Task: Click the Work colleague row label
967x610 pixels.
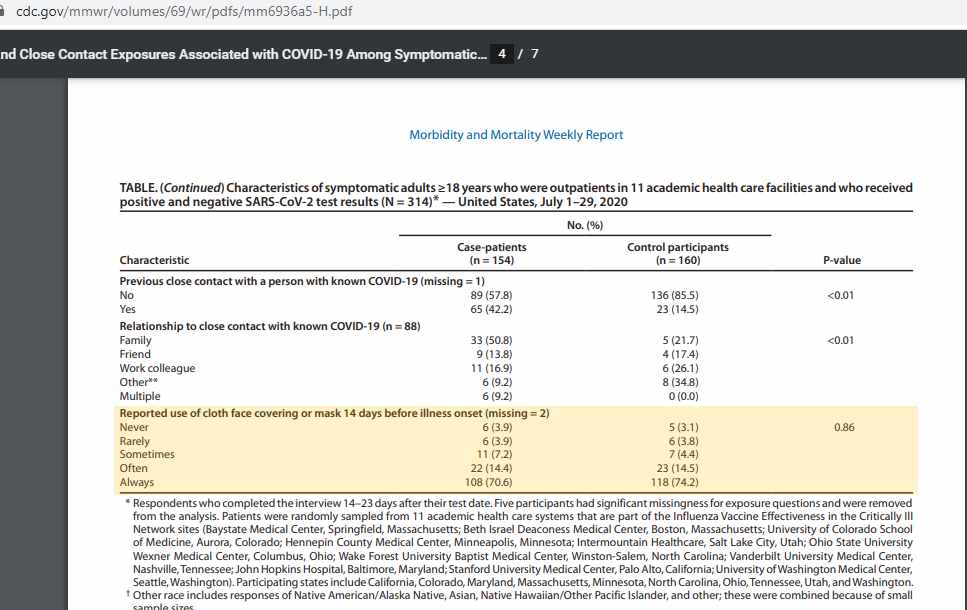Action: (x=157, y=368)
